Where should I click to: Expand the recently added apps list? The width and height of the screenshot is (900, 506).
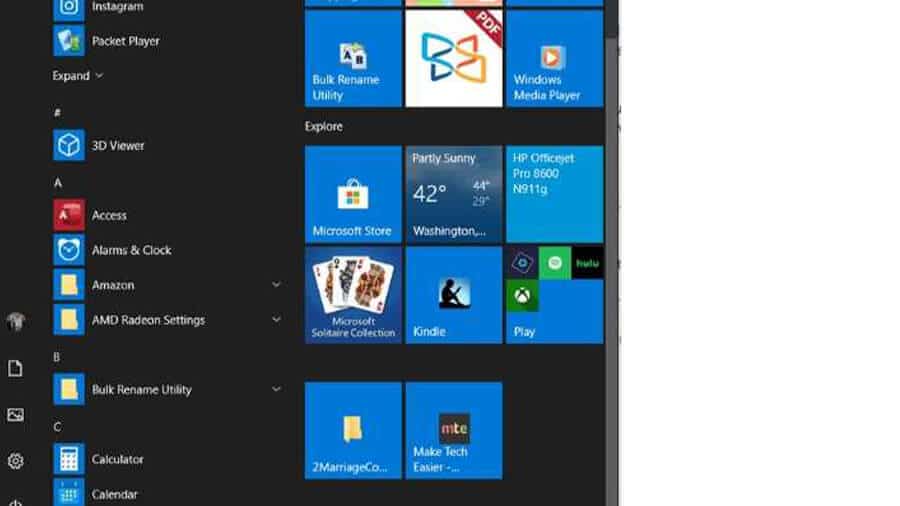[x=77, y=76]
